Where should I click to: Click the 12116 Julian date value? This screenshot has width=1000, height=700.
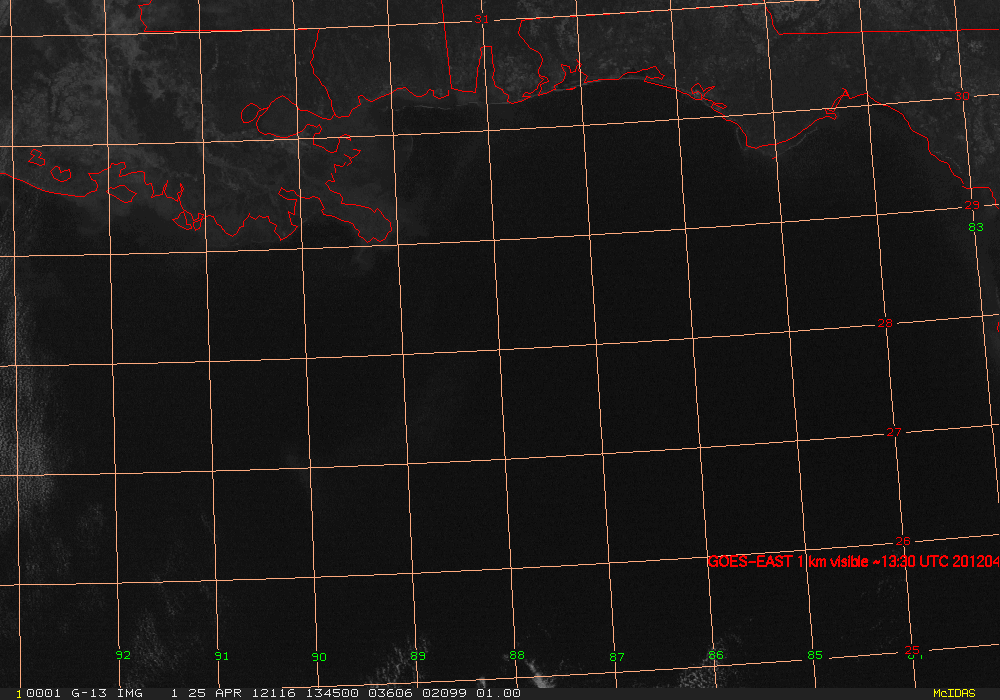coord(274,693)
